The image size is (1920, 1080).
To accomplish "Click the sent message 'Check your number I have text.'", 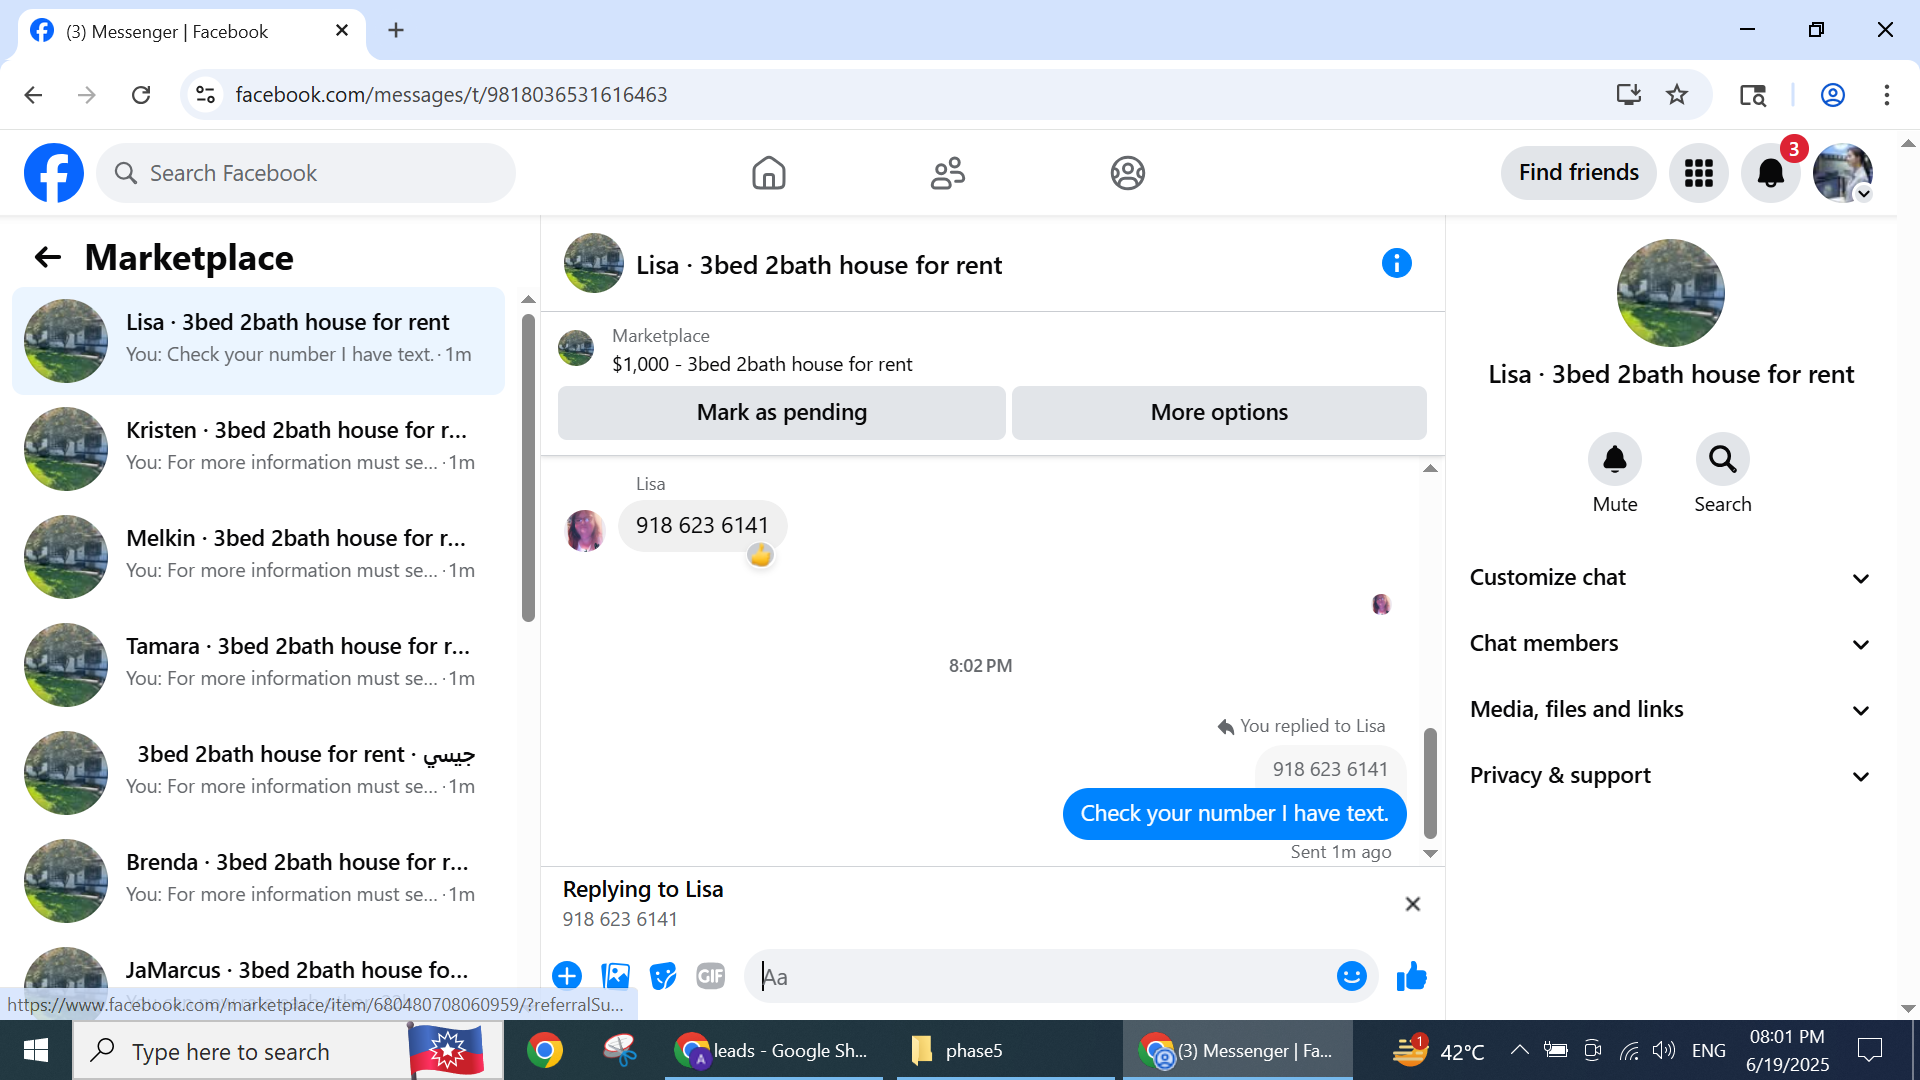I will pyautogui.click(x=1234, y=814).
